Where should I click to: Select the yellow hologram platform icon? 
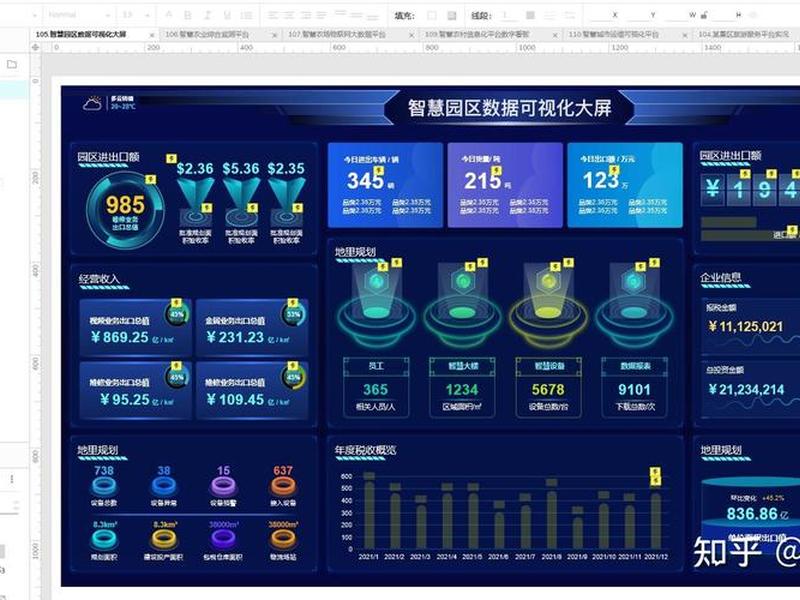(x=548, y=304)
